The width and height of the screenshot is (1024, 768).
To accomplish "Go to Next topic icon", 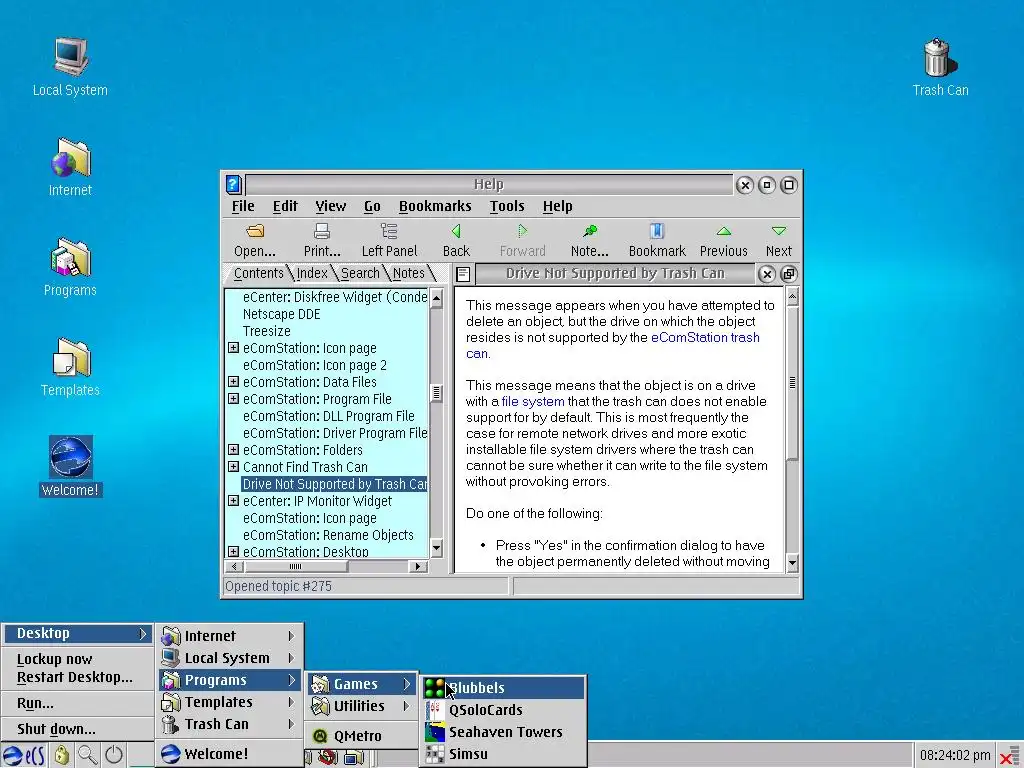I will pos(778,231).
